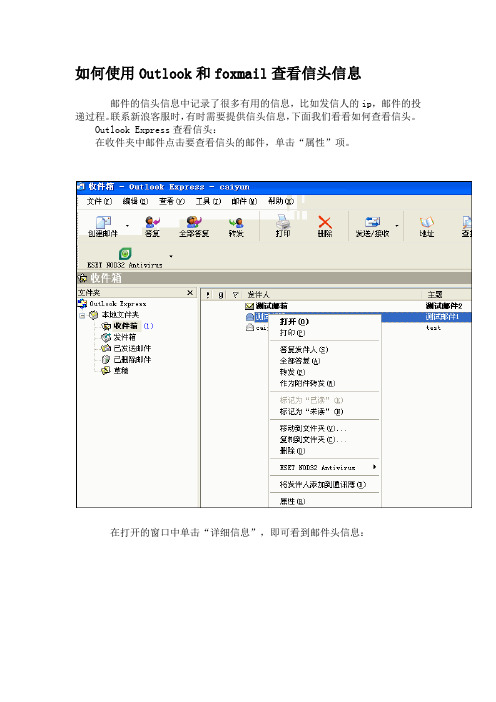Click the unread count (1) beside 收件箱
The height and width of the screenshot is (702, 496).
148,326
